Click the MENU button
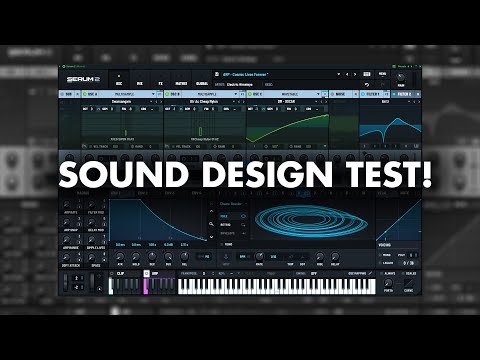The width and height of the screenshot is (480, 360). (382, 74)
